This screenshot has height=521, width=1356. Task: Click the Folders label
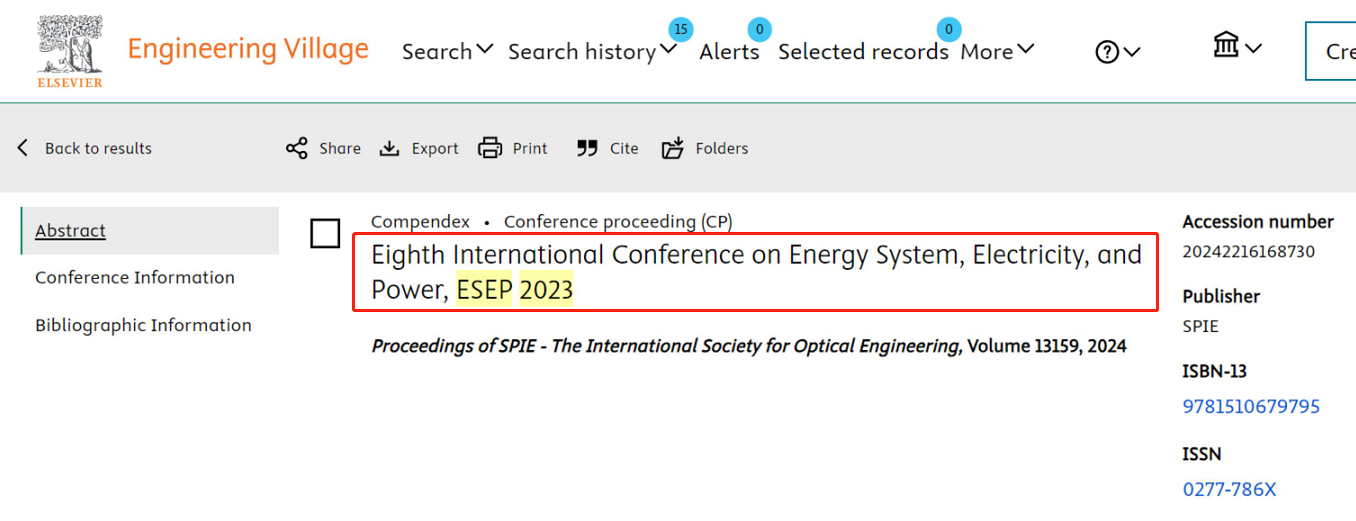pos(722,148)
